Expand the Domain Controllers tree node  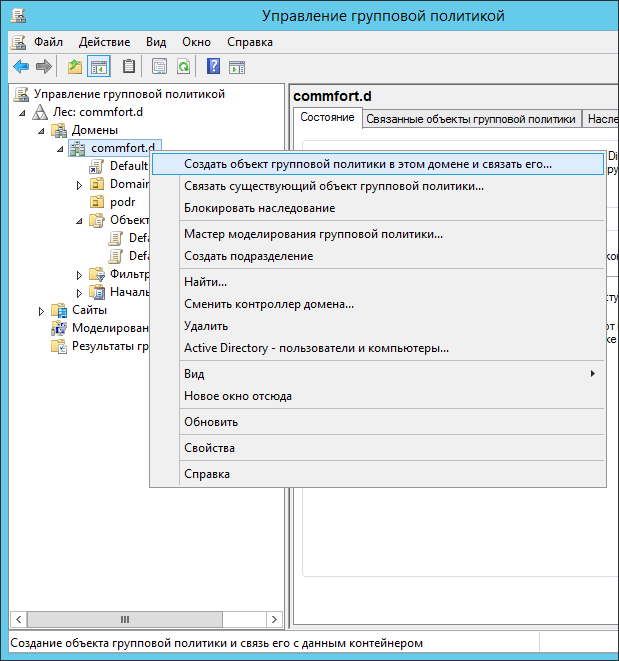(79, 185)
